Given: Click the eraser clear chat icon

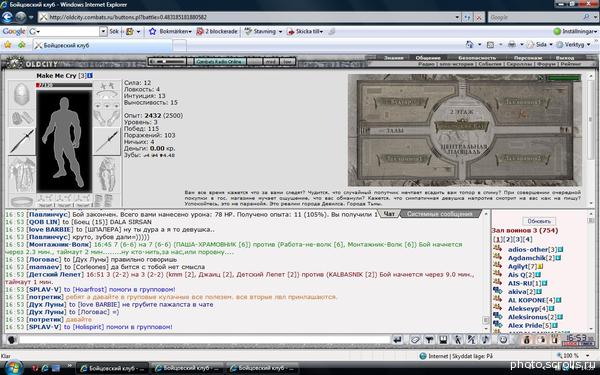Looking at the screenshot, I should 415,339.
